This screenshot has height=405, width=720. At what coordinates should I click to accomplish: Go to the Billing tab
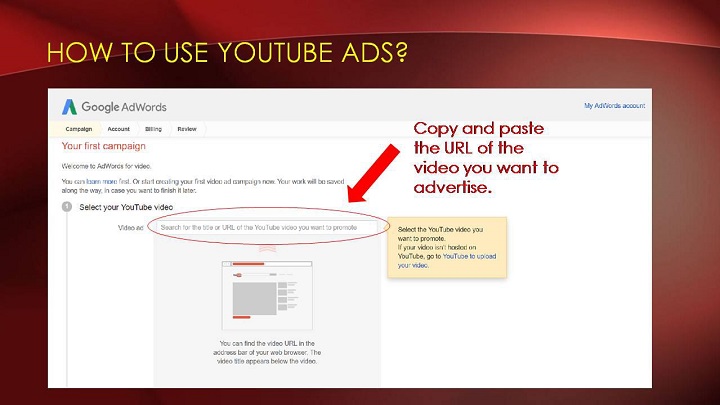pyautogui.click(x=153, y=129)
